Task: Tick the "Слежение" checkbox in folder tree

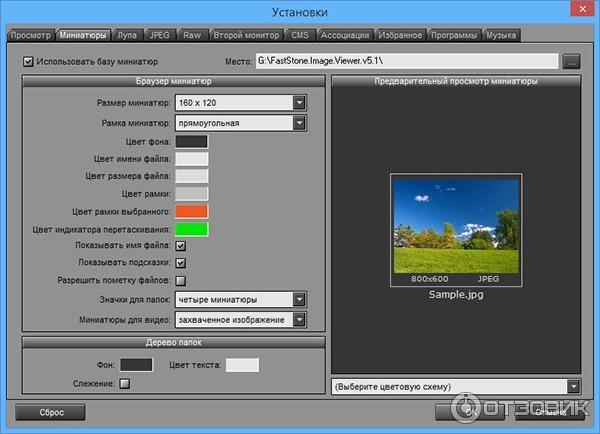Action: [125, 382]
